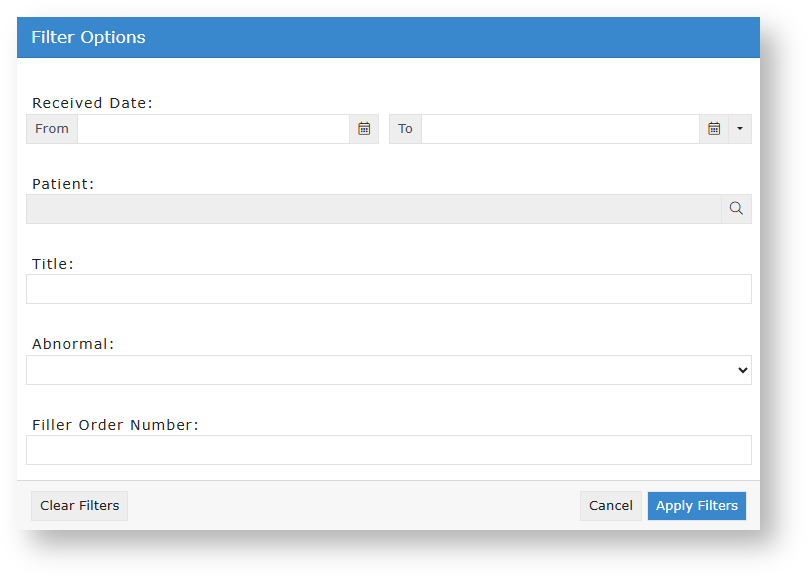Screen dimensions: 808x578
Task: Cancel the filter dialog
Action: tap(610, 506)
